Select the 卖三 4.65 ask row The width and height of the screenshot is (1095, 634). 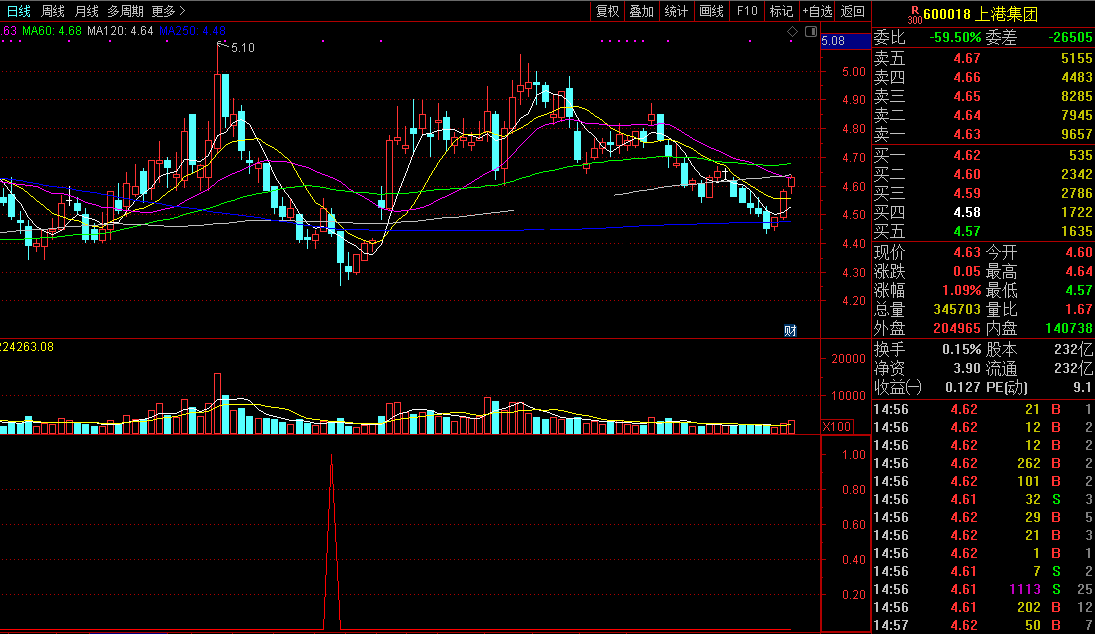983,96
